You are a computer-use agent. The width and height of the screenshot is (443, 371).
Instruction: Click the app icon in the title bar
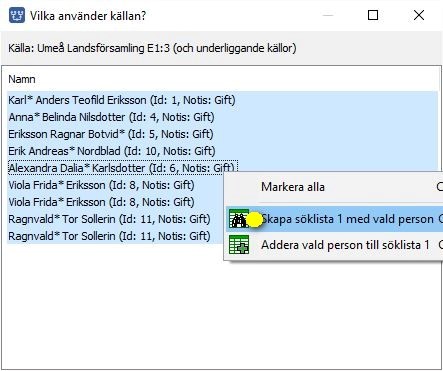tap(17, 15)
